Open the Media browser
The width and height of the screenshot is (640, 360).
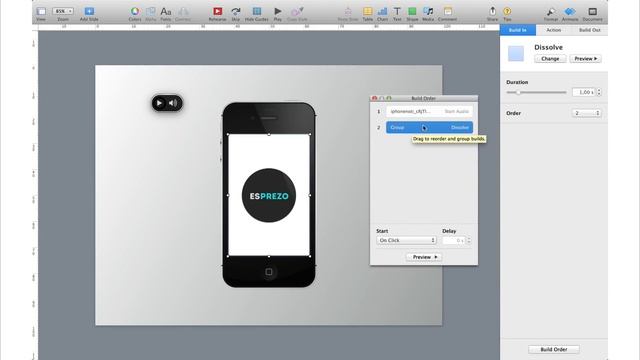[x=428, y=13]
